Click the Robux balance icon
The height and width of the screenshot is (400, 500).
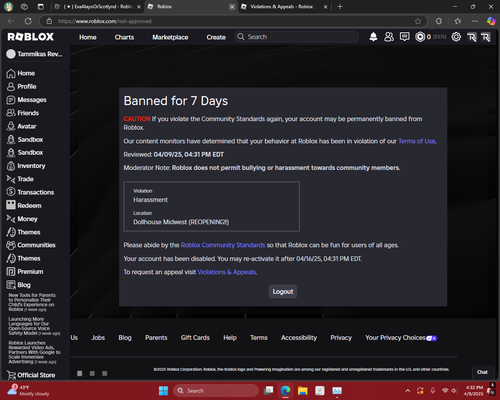click(420, 37)
